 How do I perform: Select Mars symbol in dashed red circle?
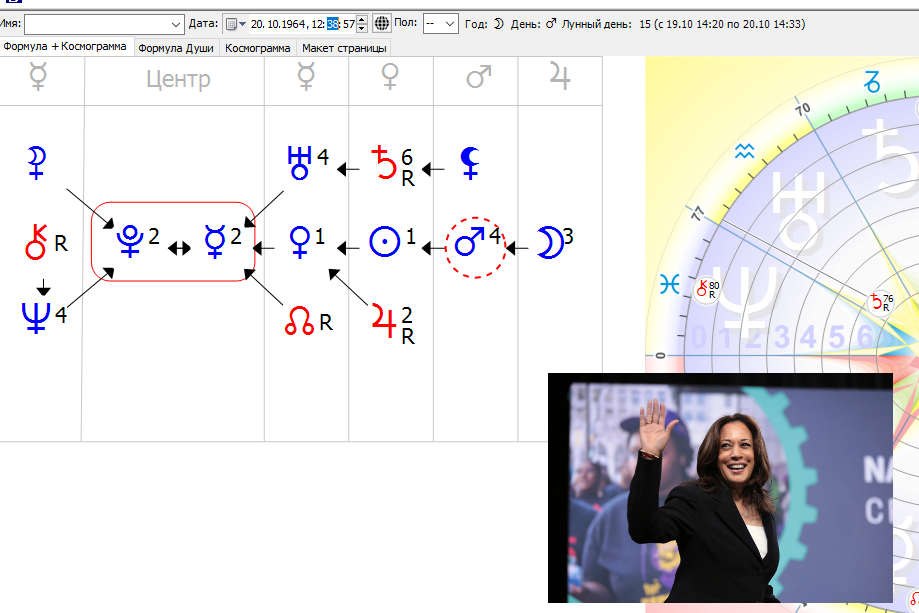[469, 241]
